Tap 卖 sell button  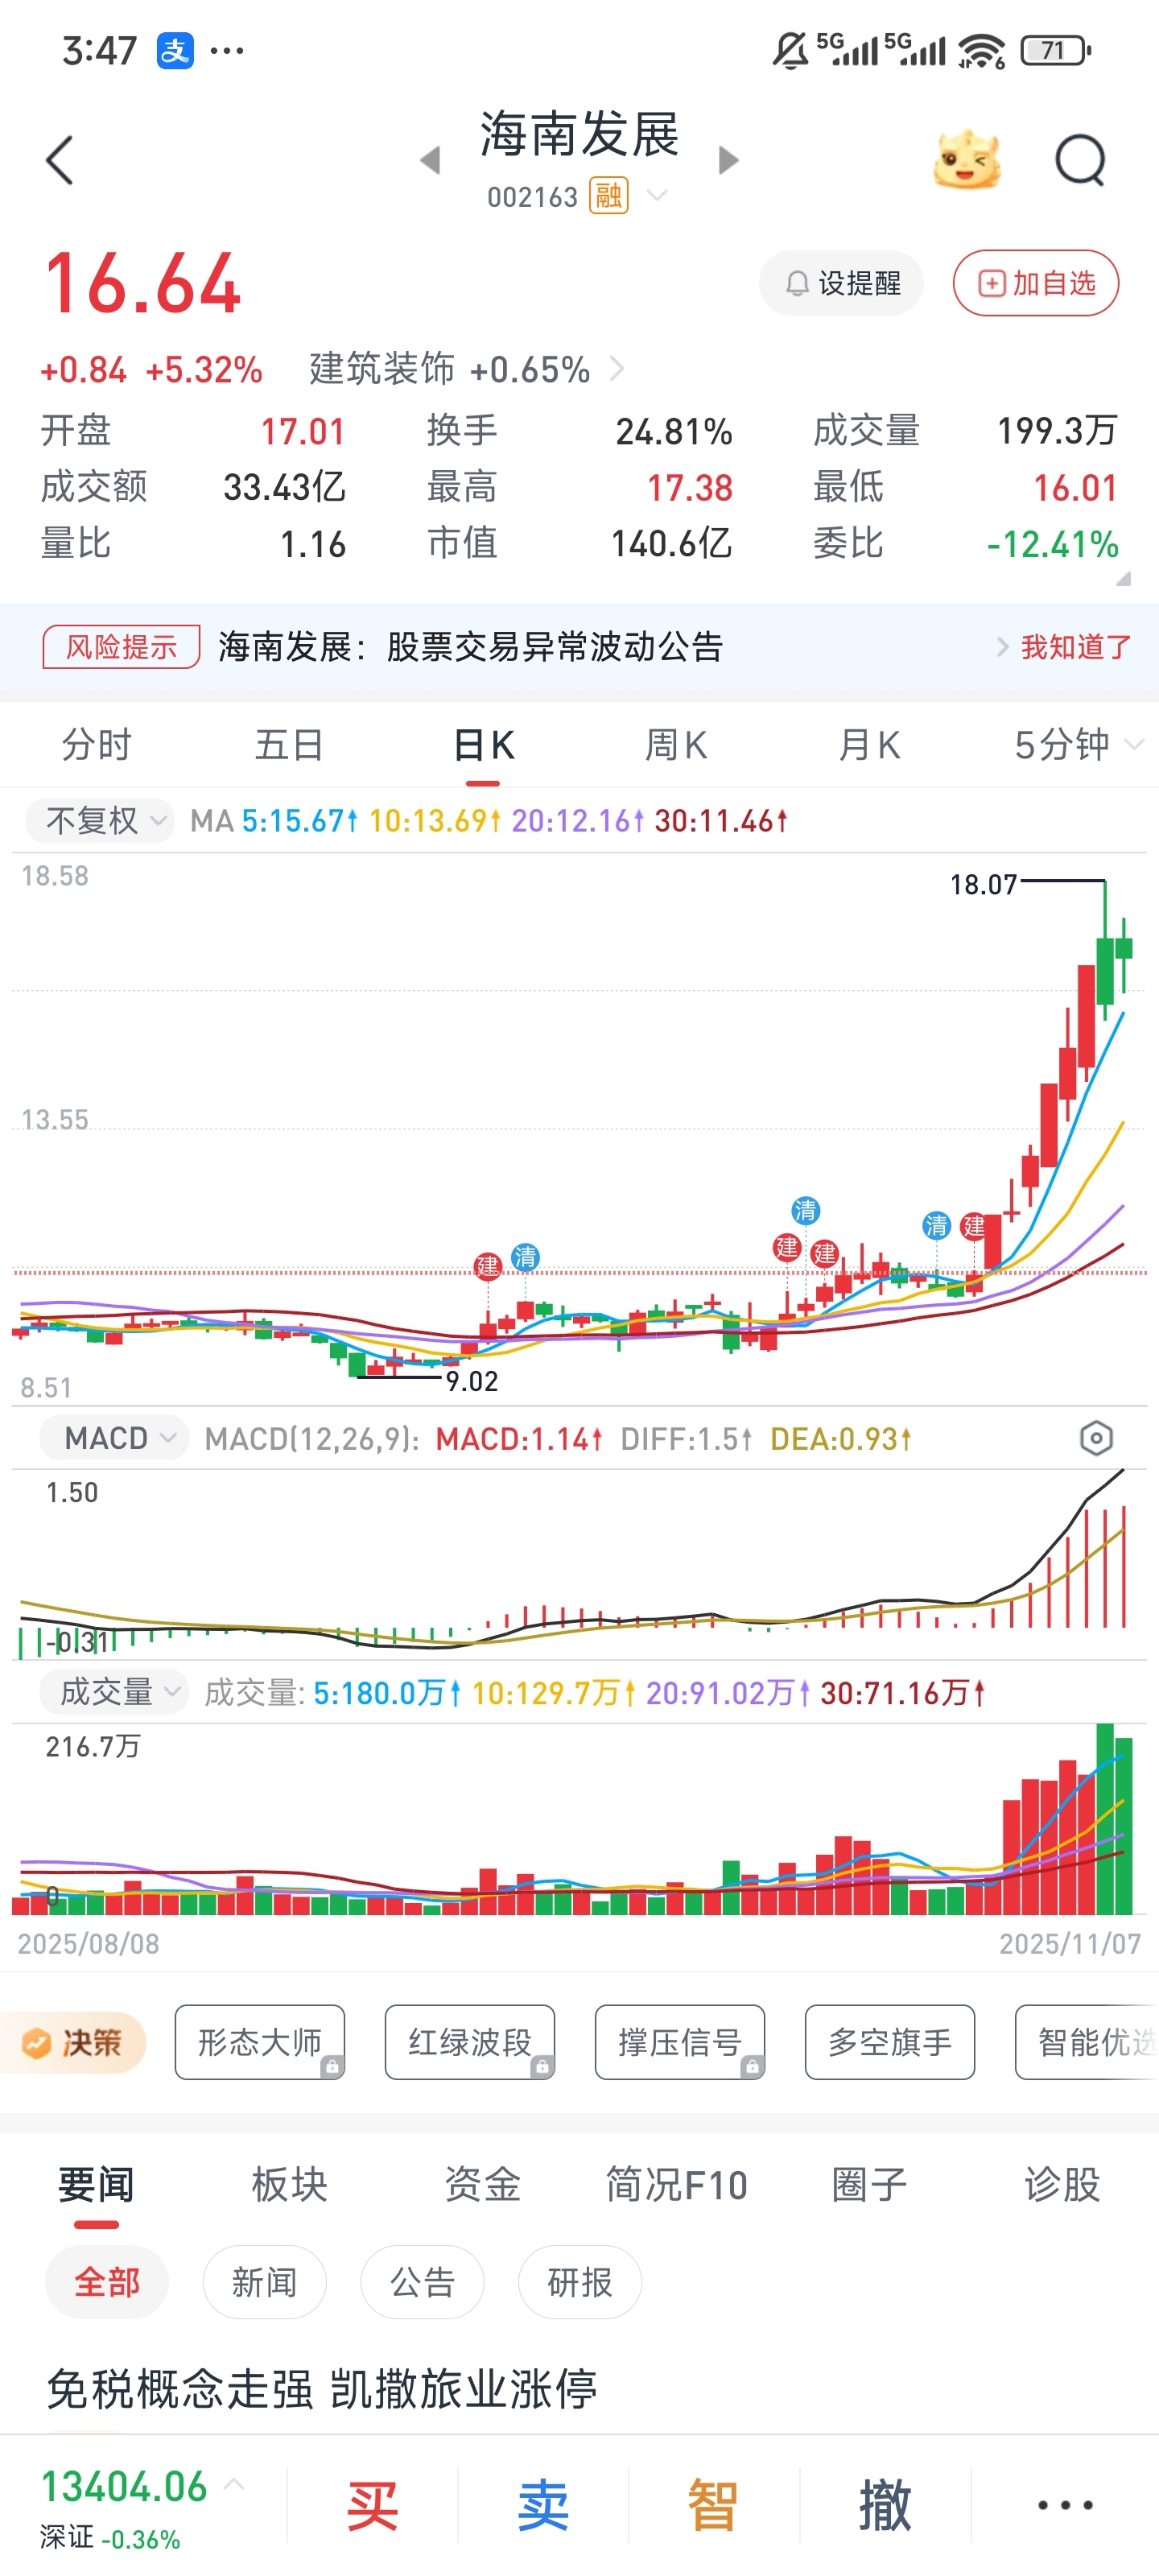(543, 2505)
